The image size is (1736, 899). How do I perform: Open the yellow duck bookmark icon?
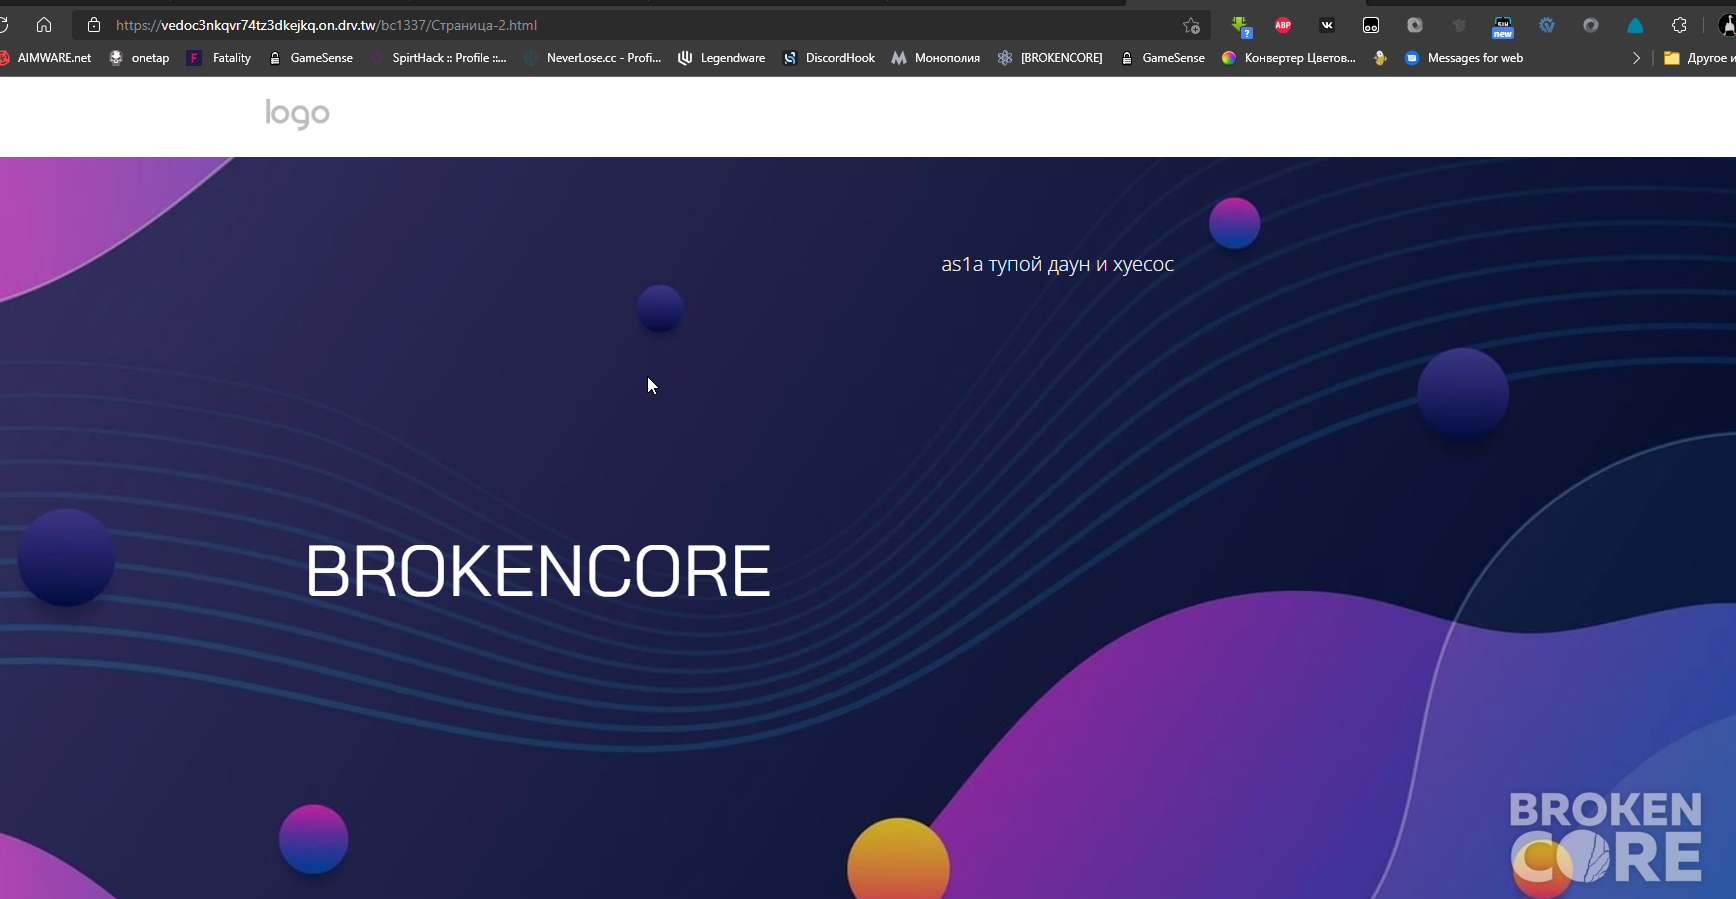(x=1380, y=58)
